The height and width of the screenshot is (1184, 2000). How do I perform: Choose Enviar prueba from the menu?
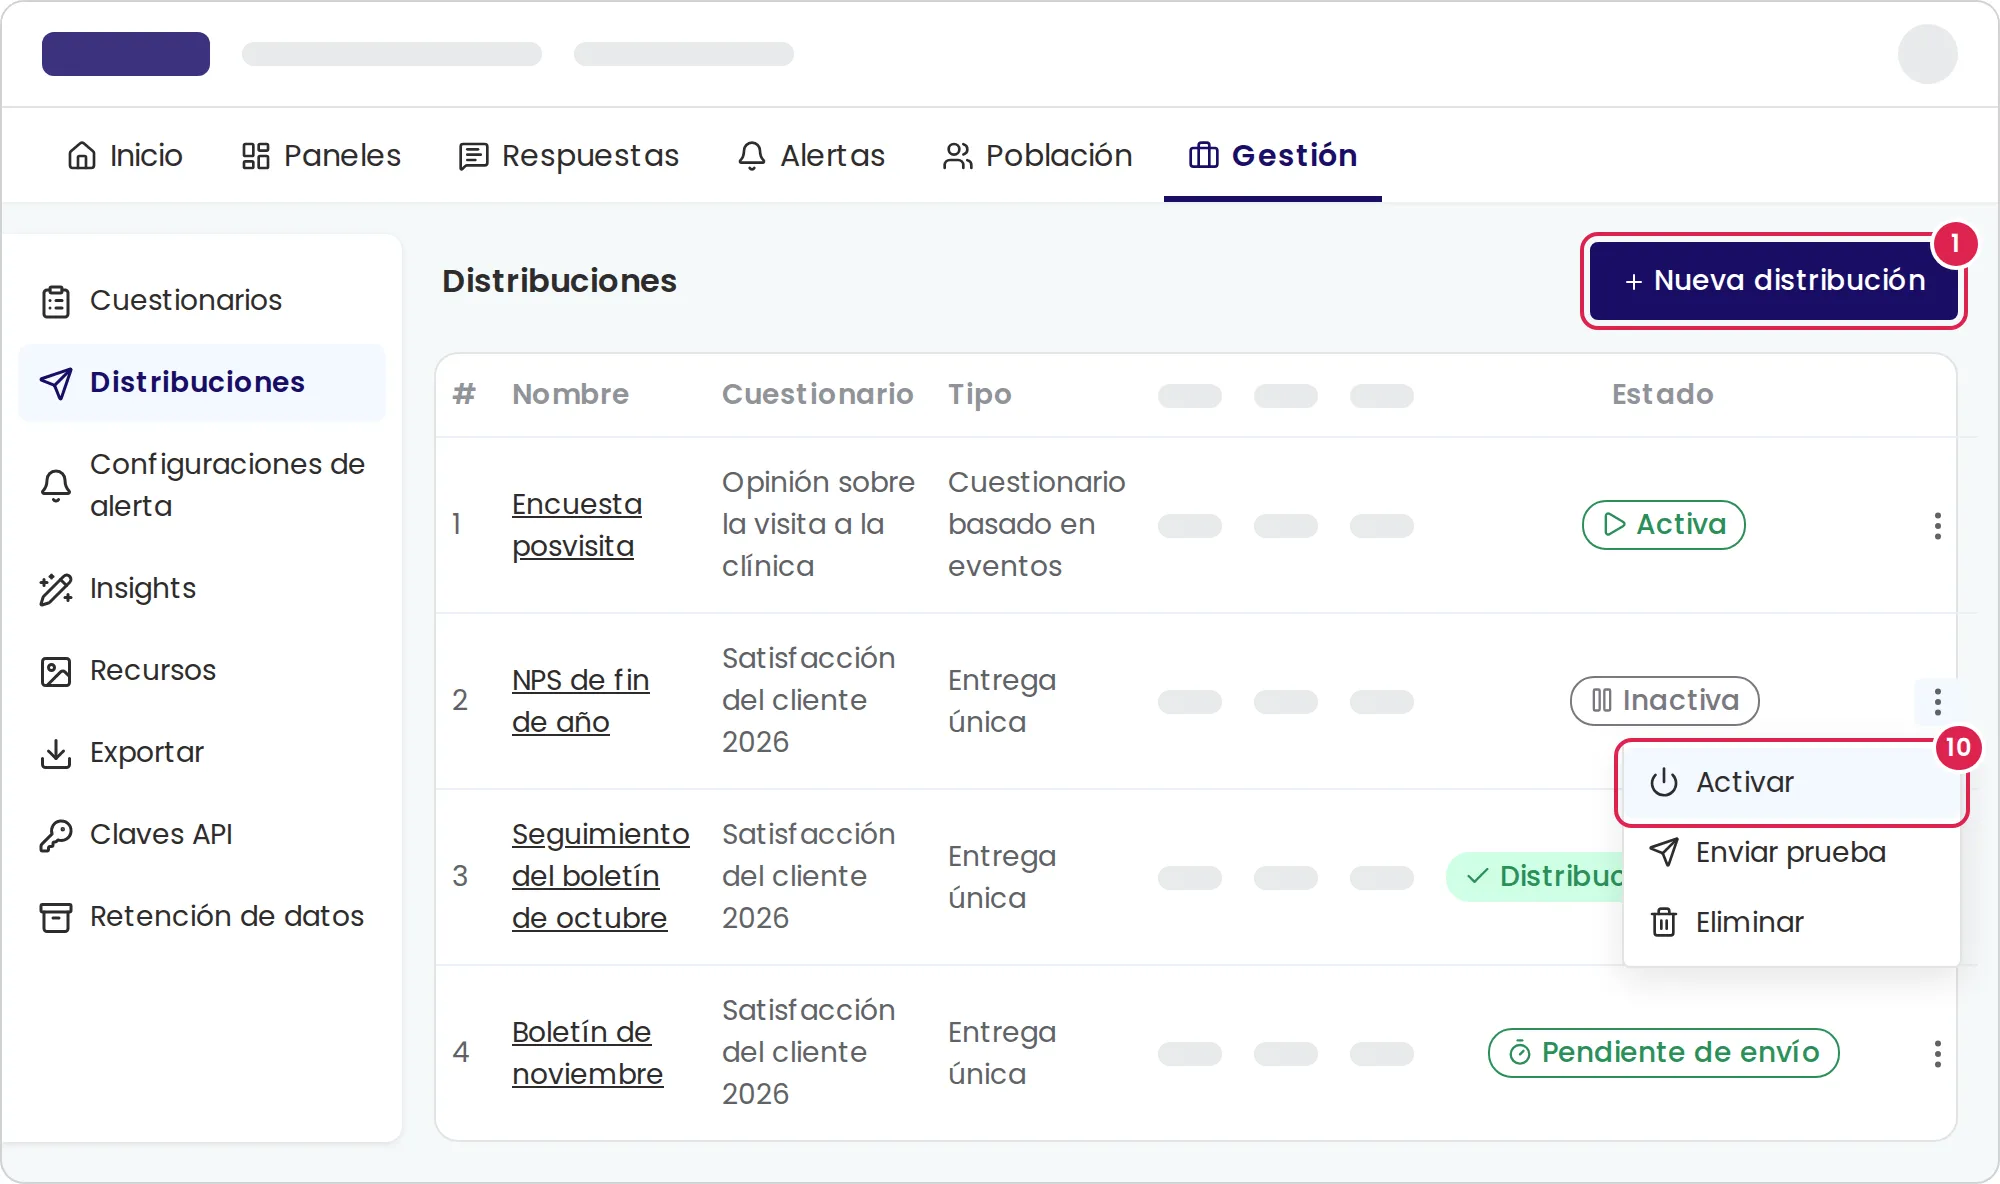click(x=1792, y=852)
